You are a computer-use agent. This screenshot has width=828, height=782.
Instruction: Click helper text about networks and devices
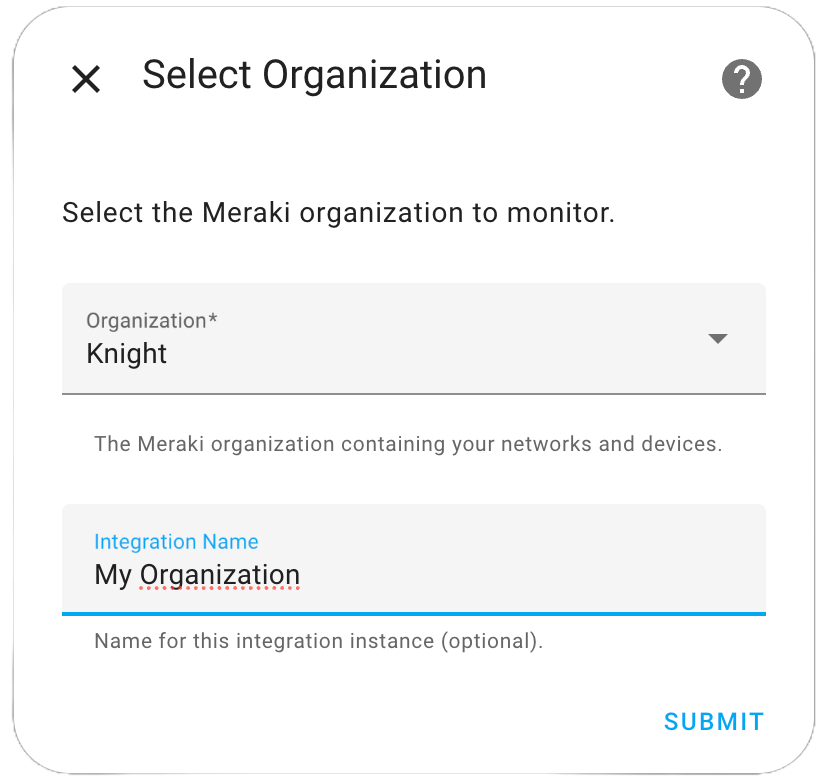(x=408, y=444)
